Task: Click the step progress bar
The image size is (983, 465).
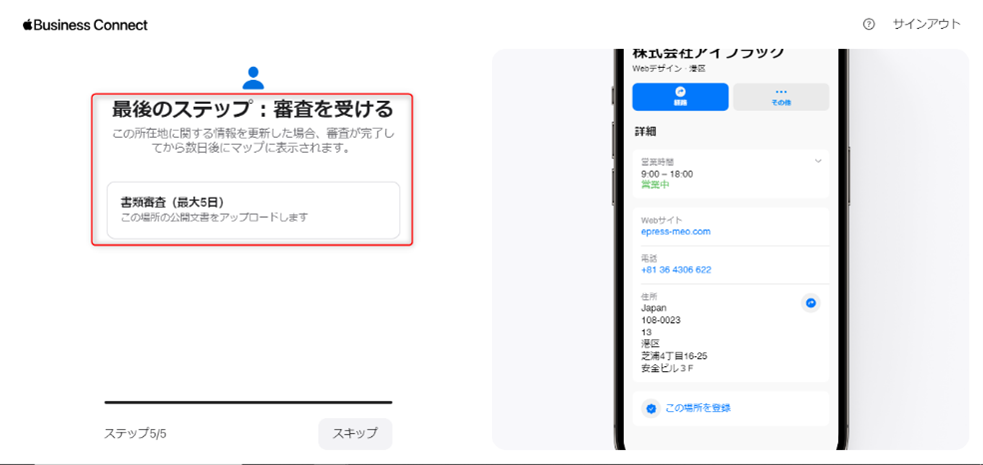Action: (x=248, y=402)
